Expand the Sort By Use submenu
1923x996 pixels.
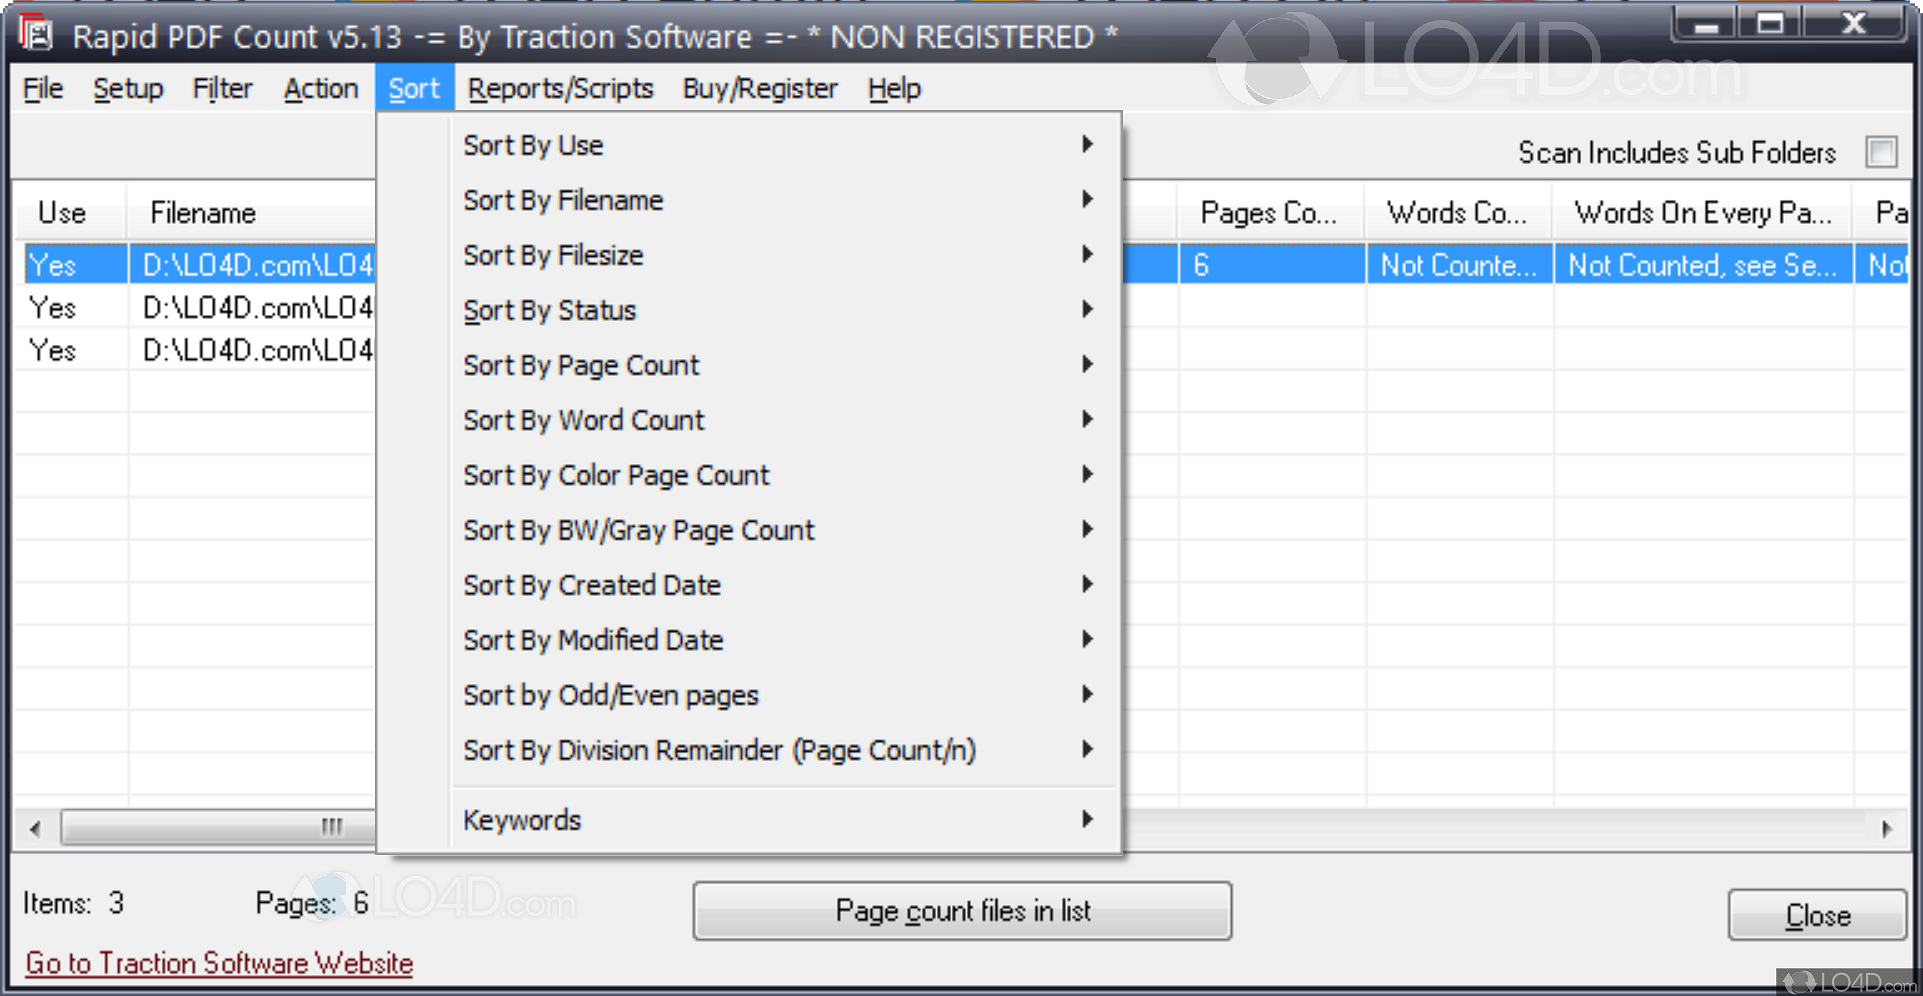(x=1087, y=144)
